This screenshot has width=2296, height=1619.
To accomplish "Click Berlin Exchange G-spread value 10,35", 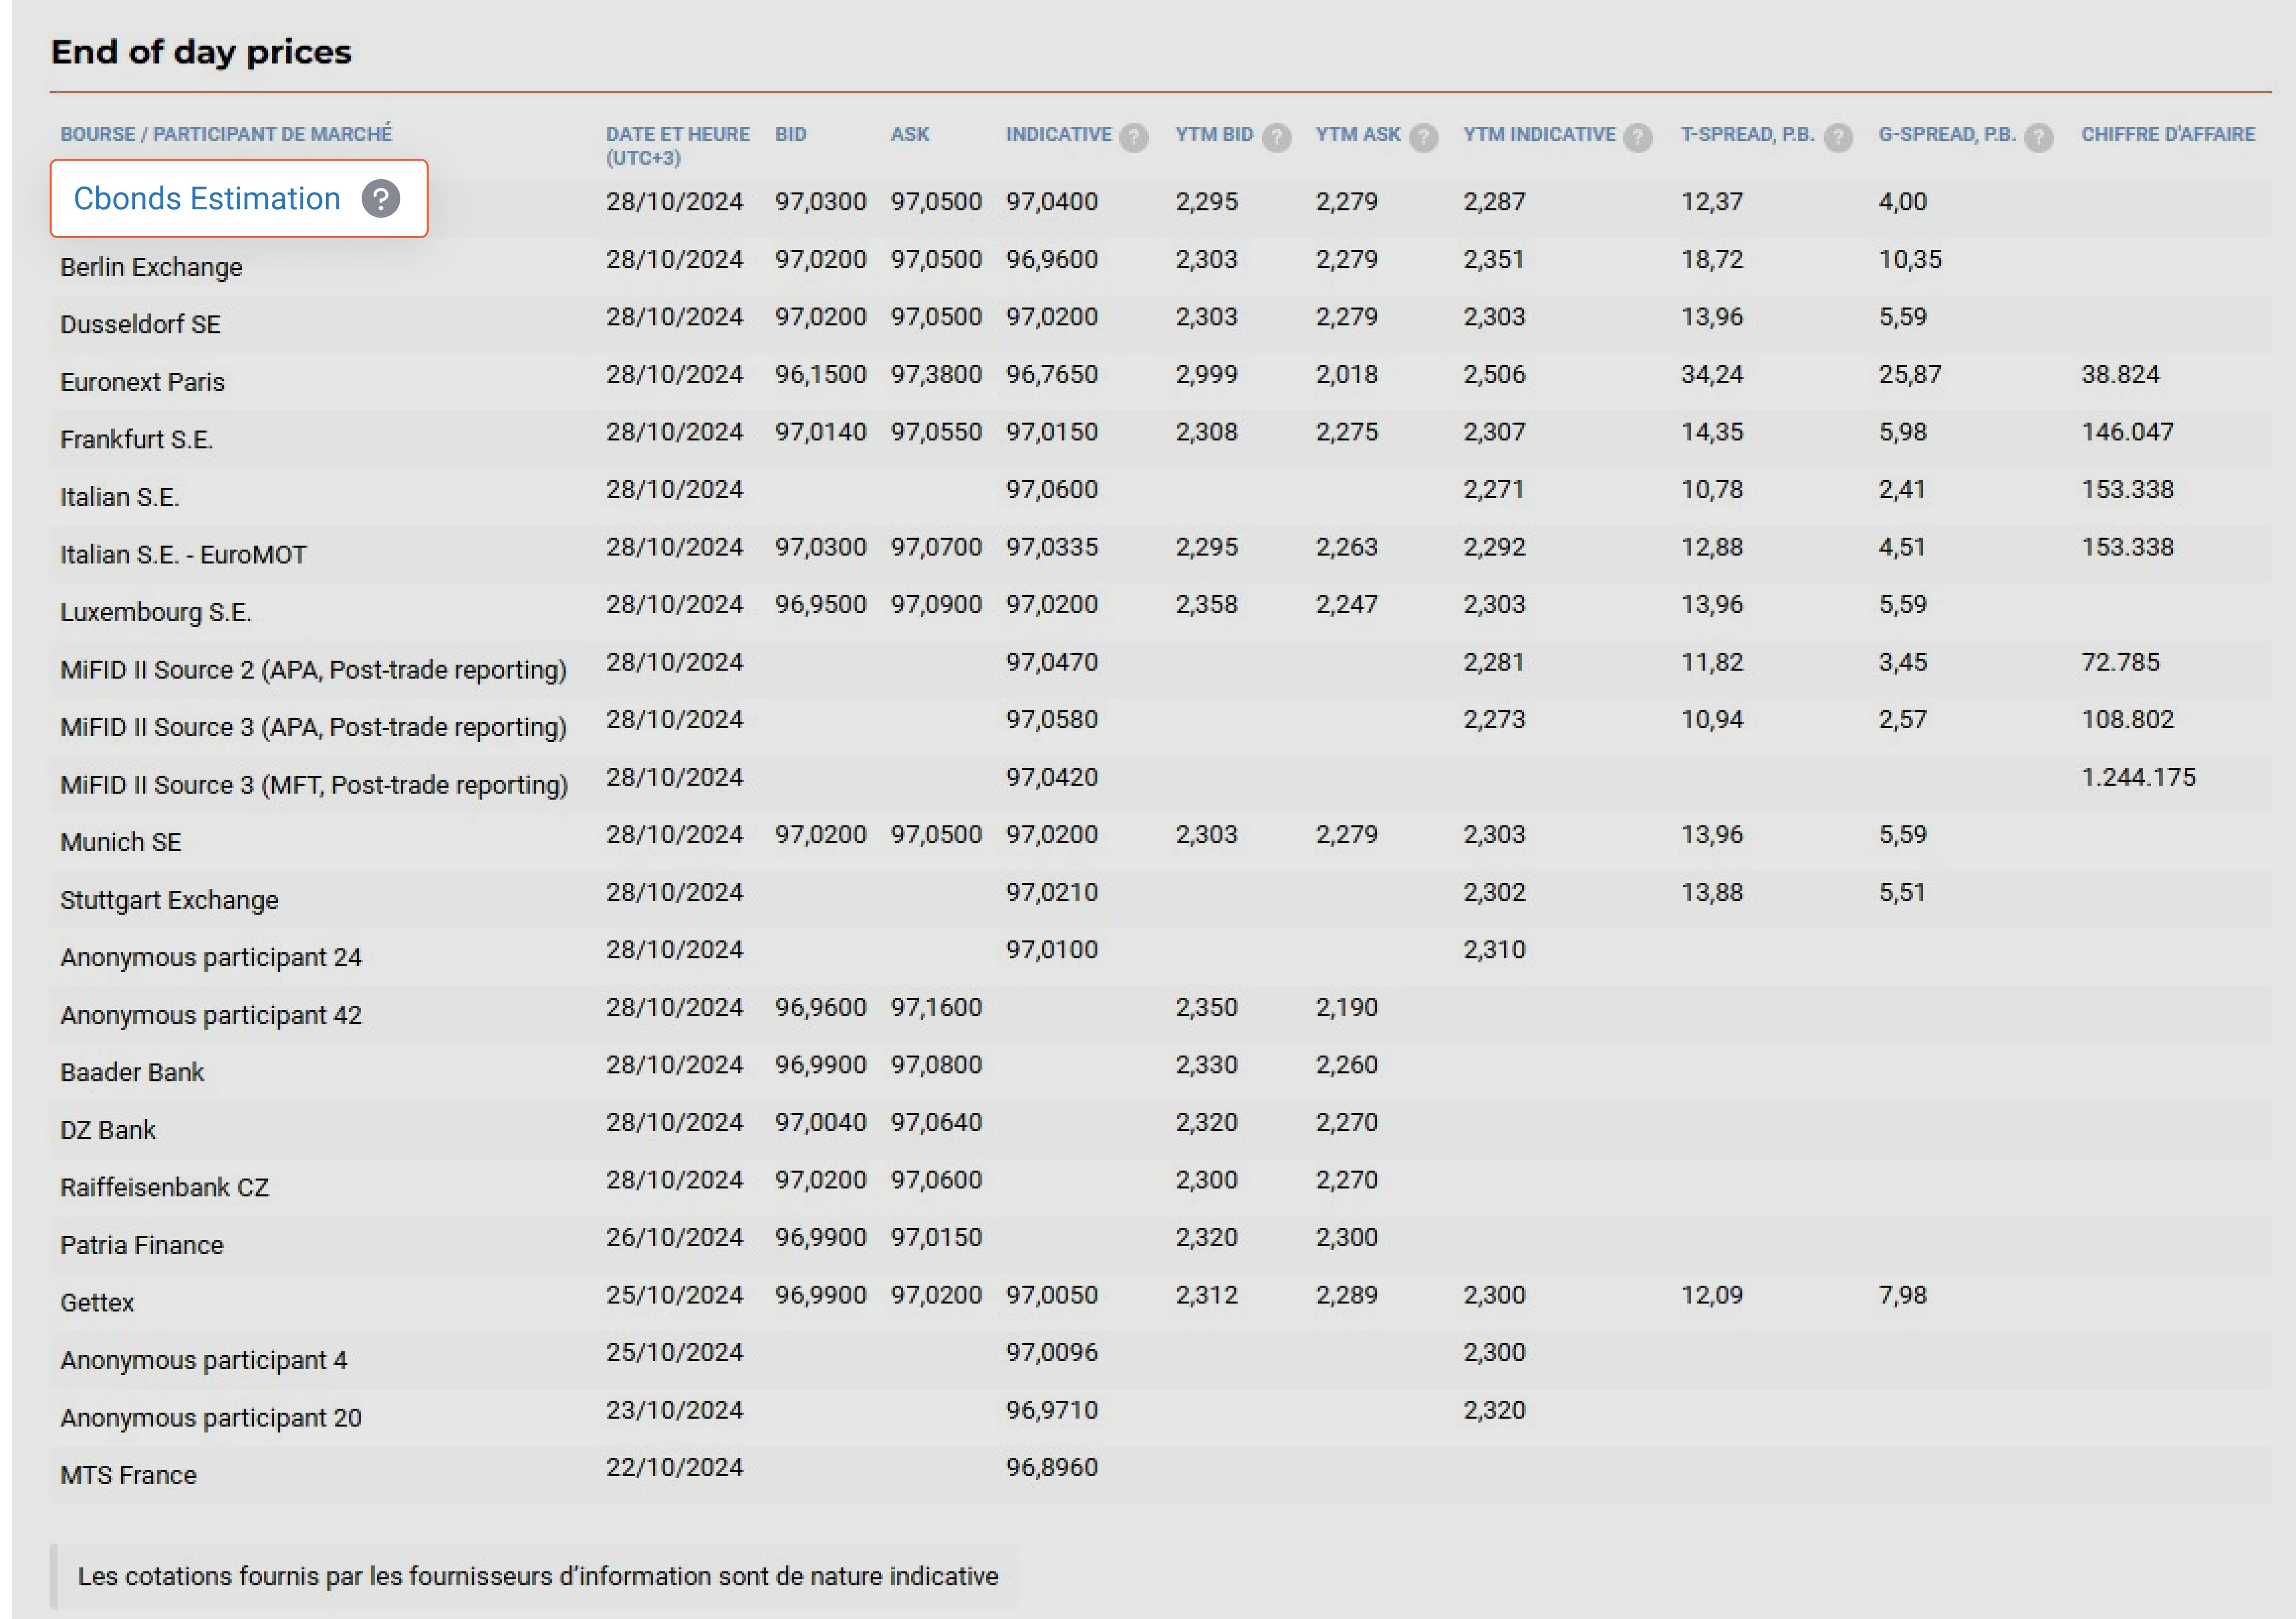I will point(1910,259).
